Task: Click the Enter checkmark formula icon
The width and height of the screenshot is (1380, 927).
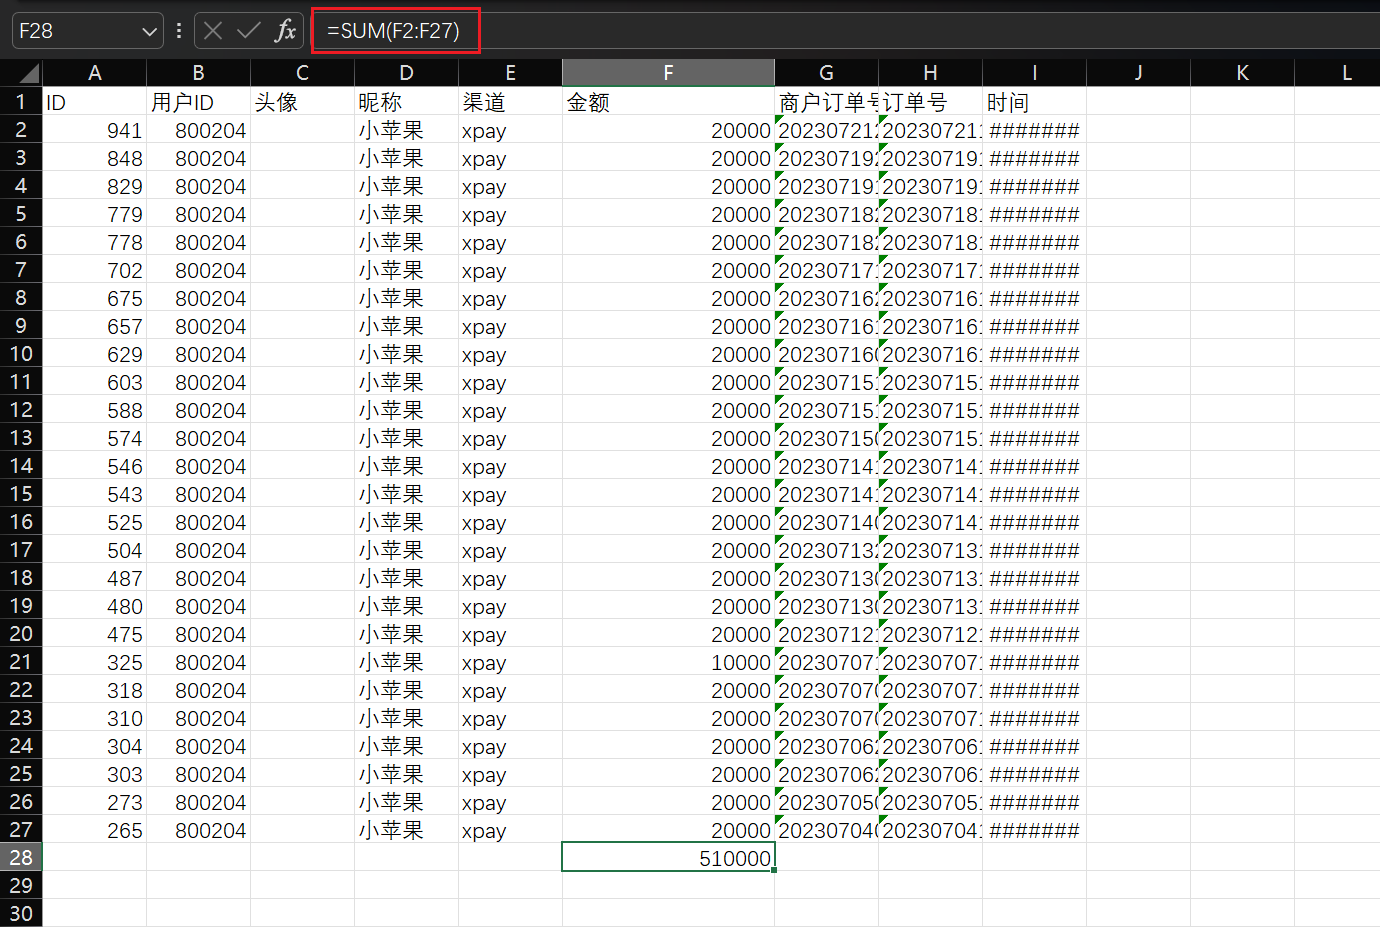Action: point(248,31)
